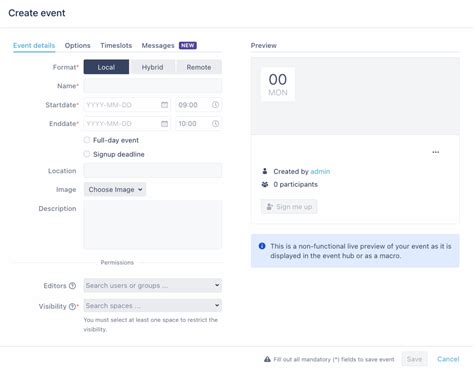474x370 pixels.
Task: Click the Preview heading
Action: click(264, 45)
